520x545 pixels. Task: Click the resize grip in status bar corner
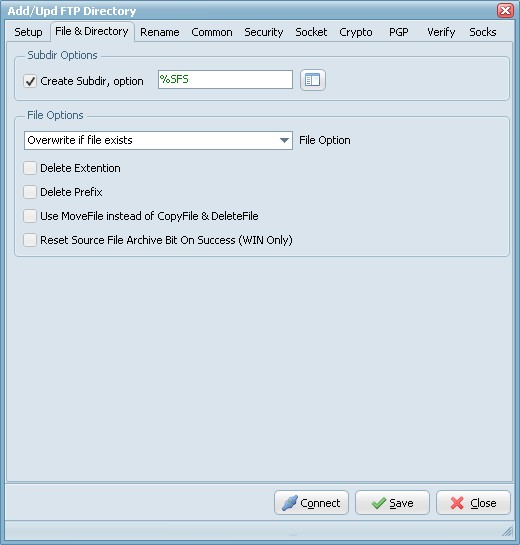pyautogui.click(x=507, y=531)
